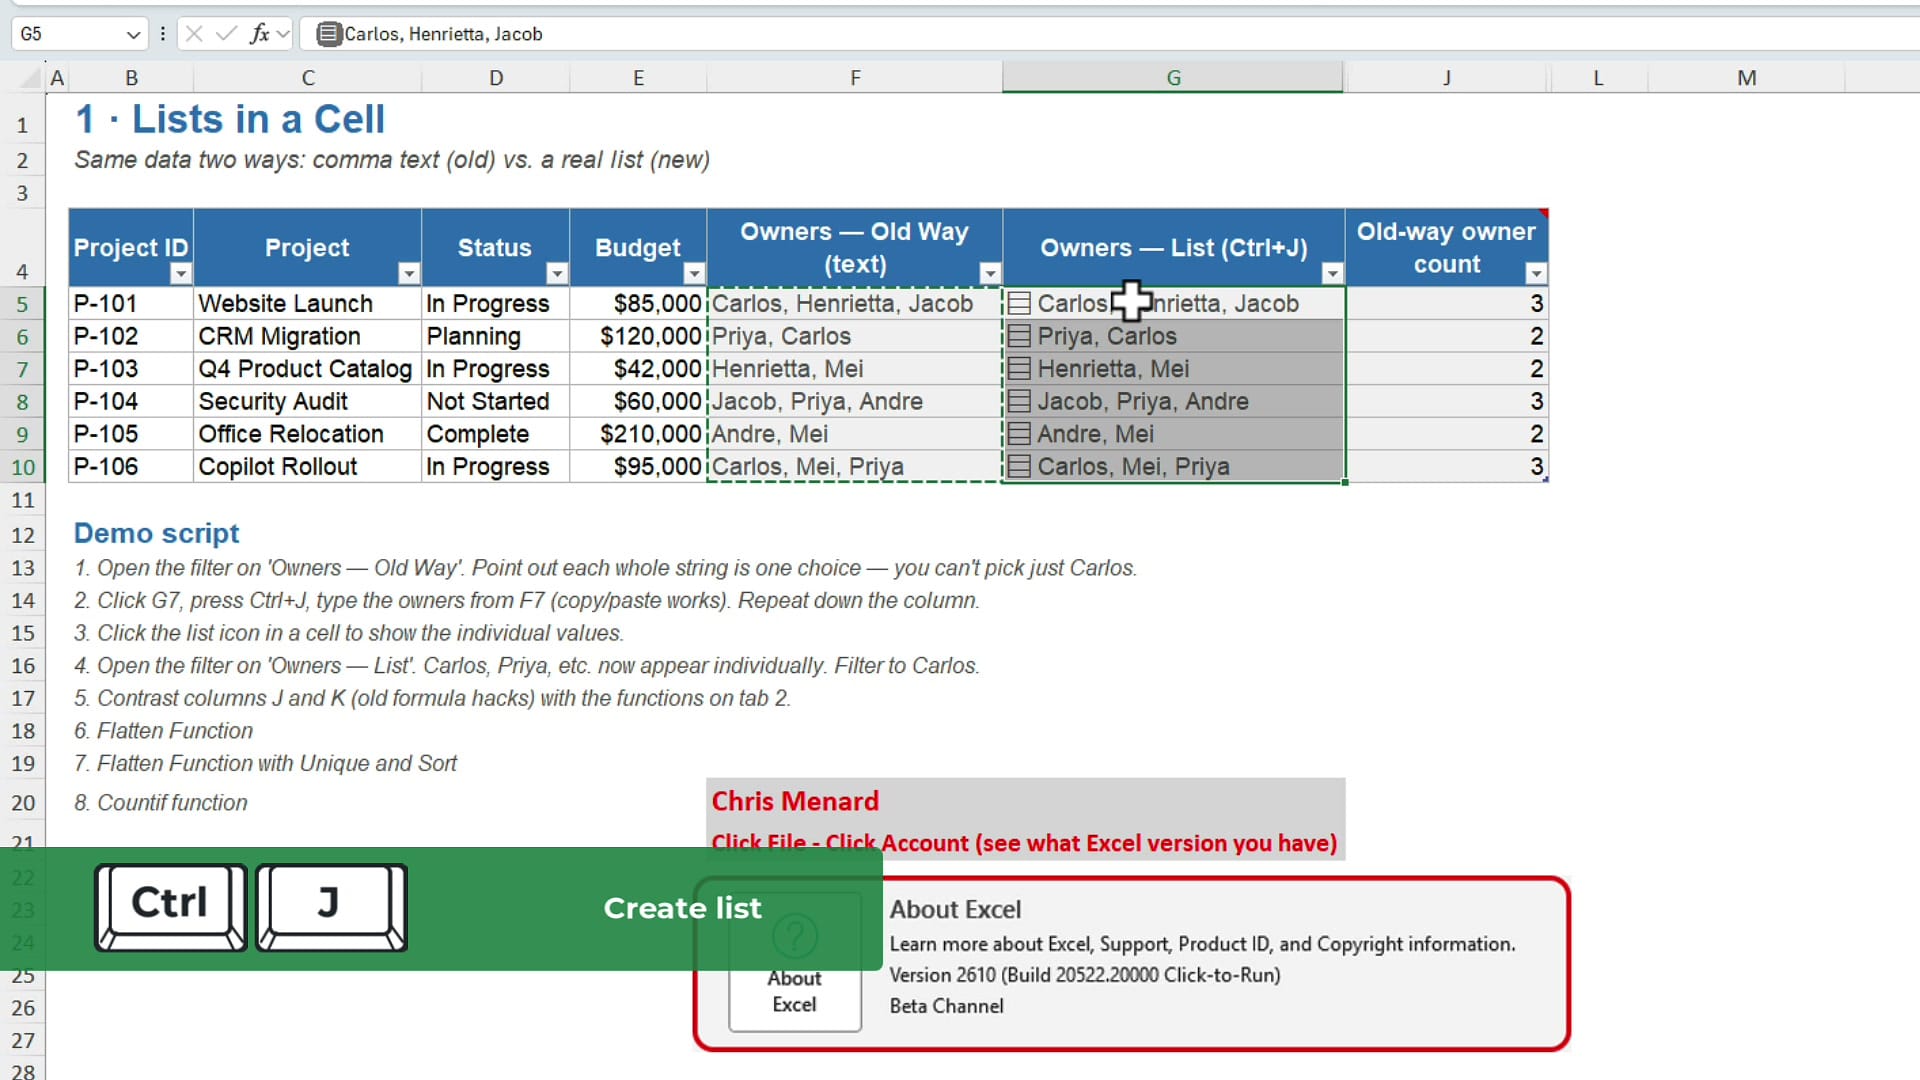Click the formula bar text Carlos, Henrietta, Jacob
This screenshot has height=1080, width=1920.
coord(443,34)
